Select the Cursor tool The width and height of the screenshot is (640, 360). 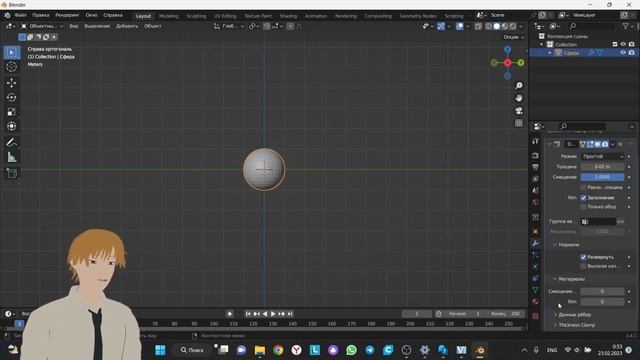[x=11, y=67]
